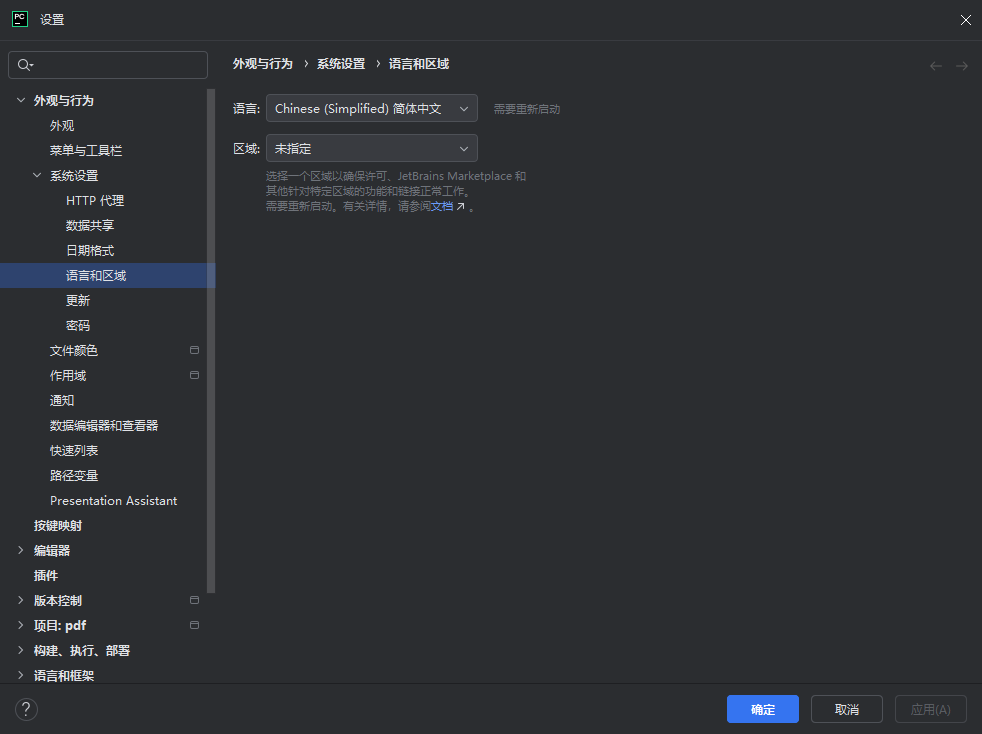982x734 pixels.
Task: Select 外观 in the settings tree
Action: click(62, 125)
